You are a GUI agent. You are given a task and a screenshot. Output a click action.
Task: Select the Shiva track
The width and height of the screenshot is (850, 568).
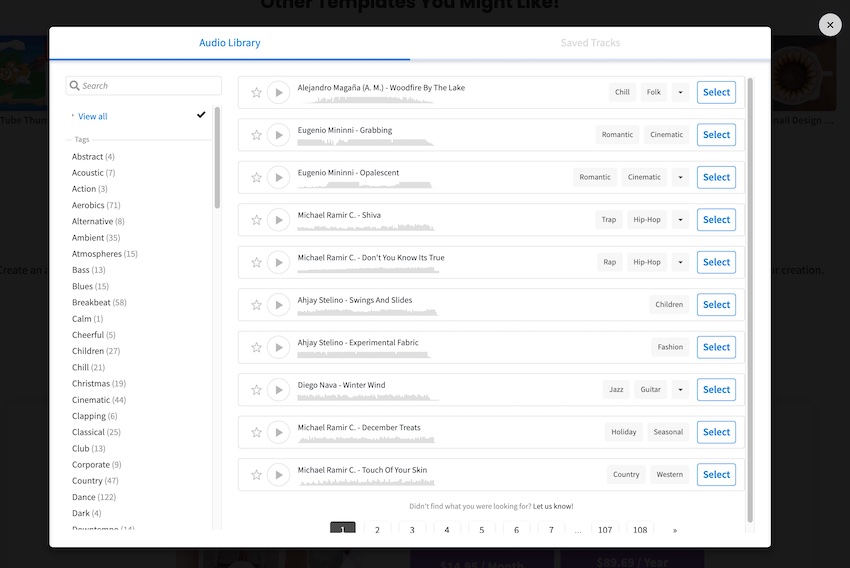click(x=716, y=220)
